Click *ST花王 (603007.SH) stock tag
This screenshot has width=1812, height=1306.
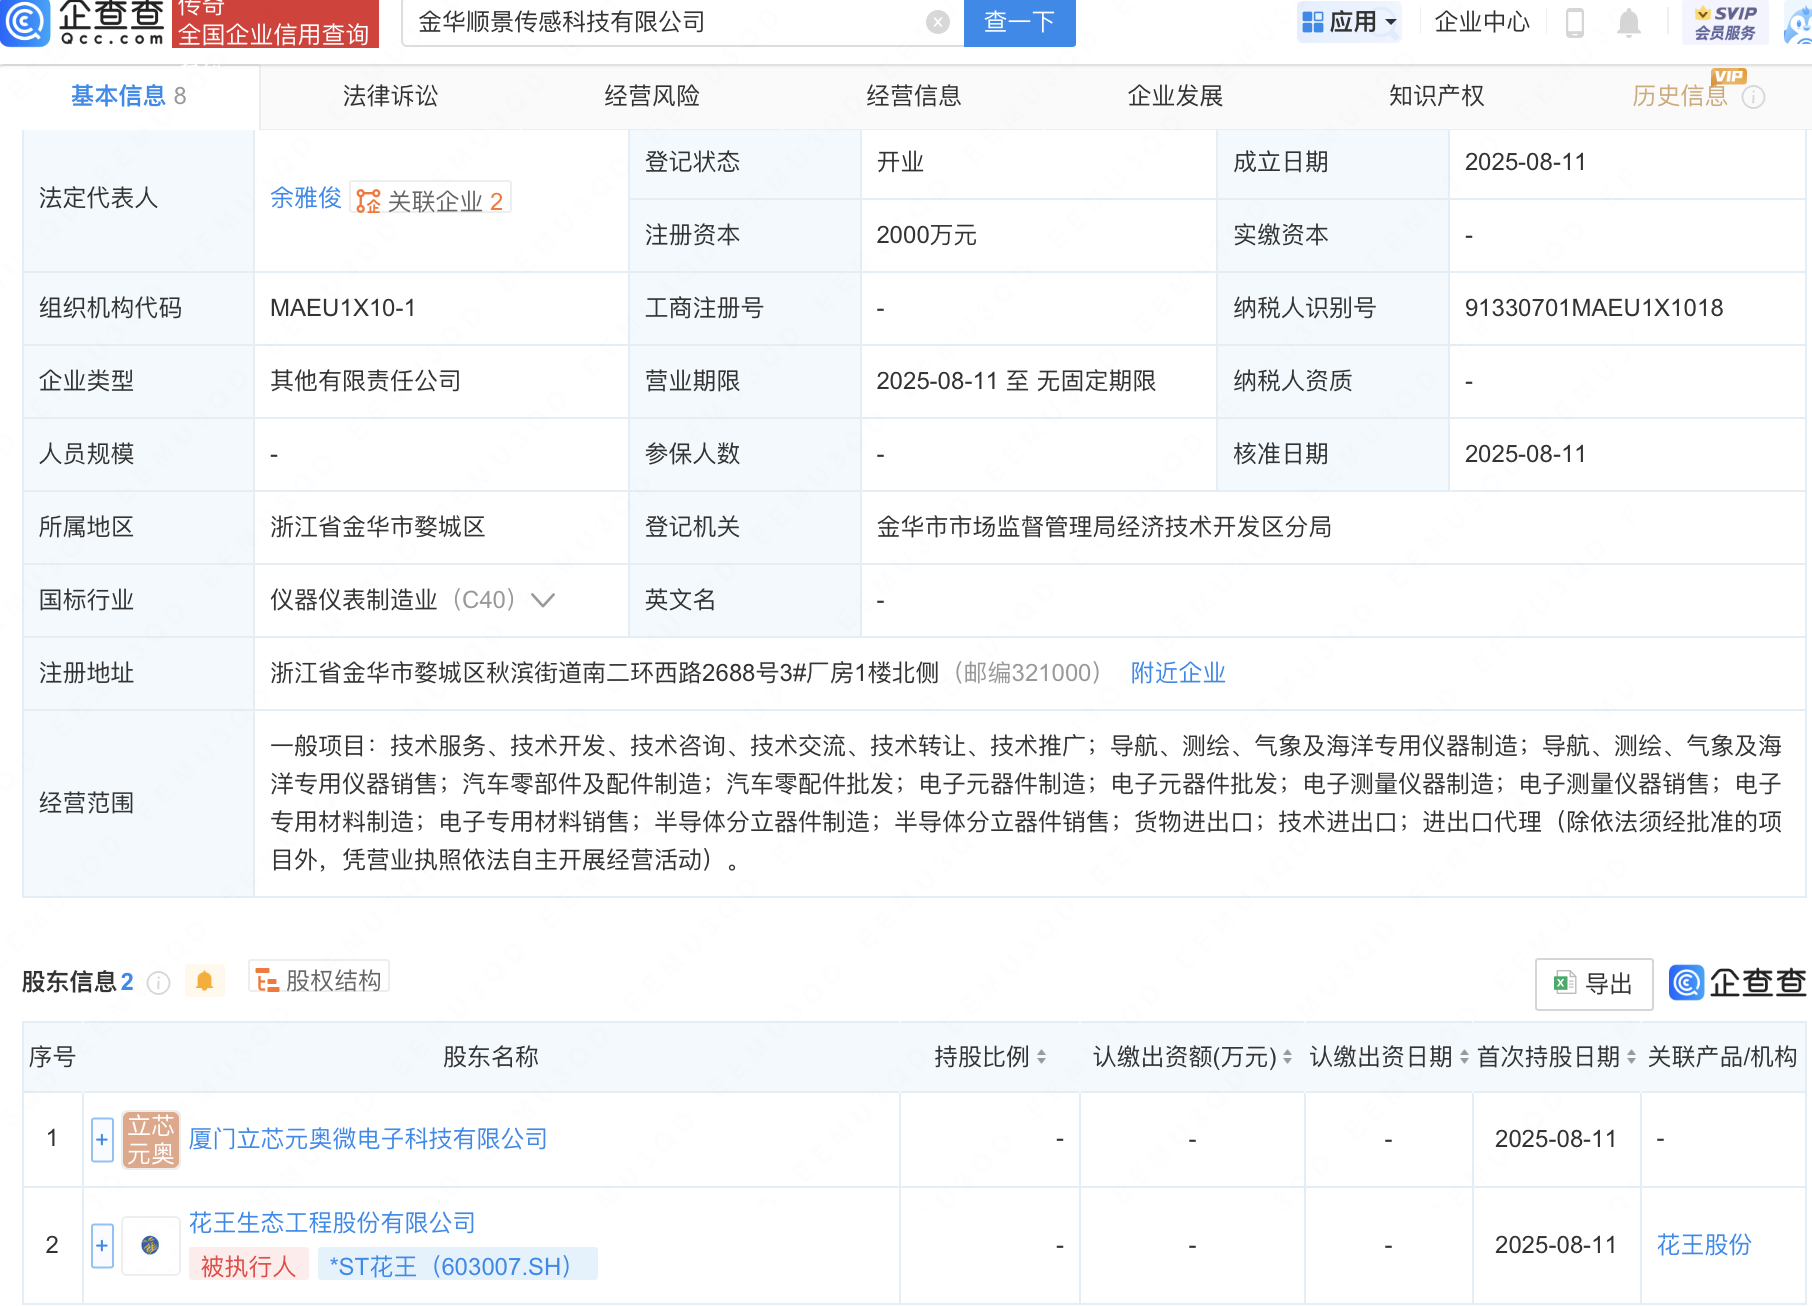(x=458, y=1266)
